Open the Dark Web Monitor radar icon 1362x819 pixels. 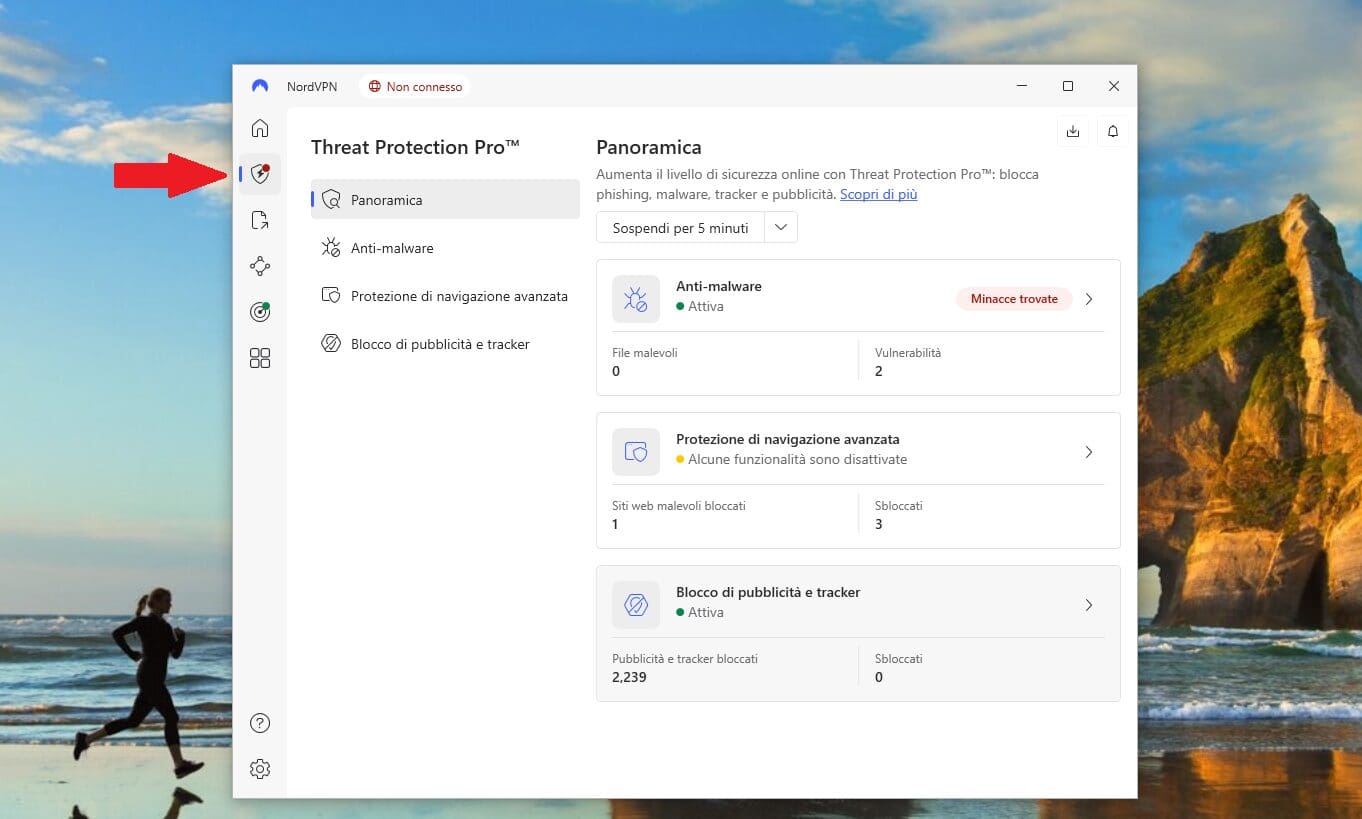tap(260, 312)
